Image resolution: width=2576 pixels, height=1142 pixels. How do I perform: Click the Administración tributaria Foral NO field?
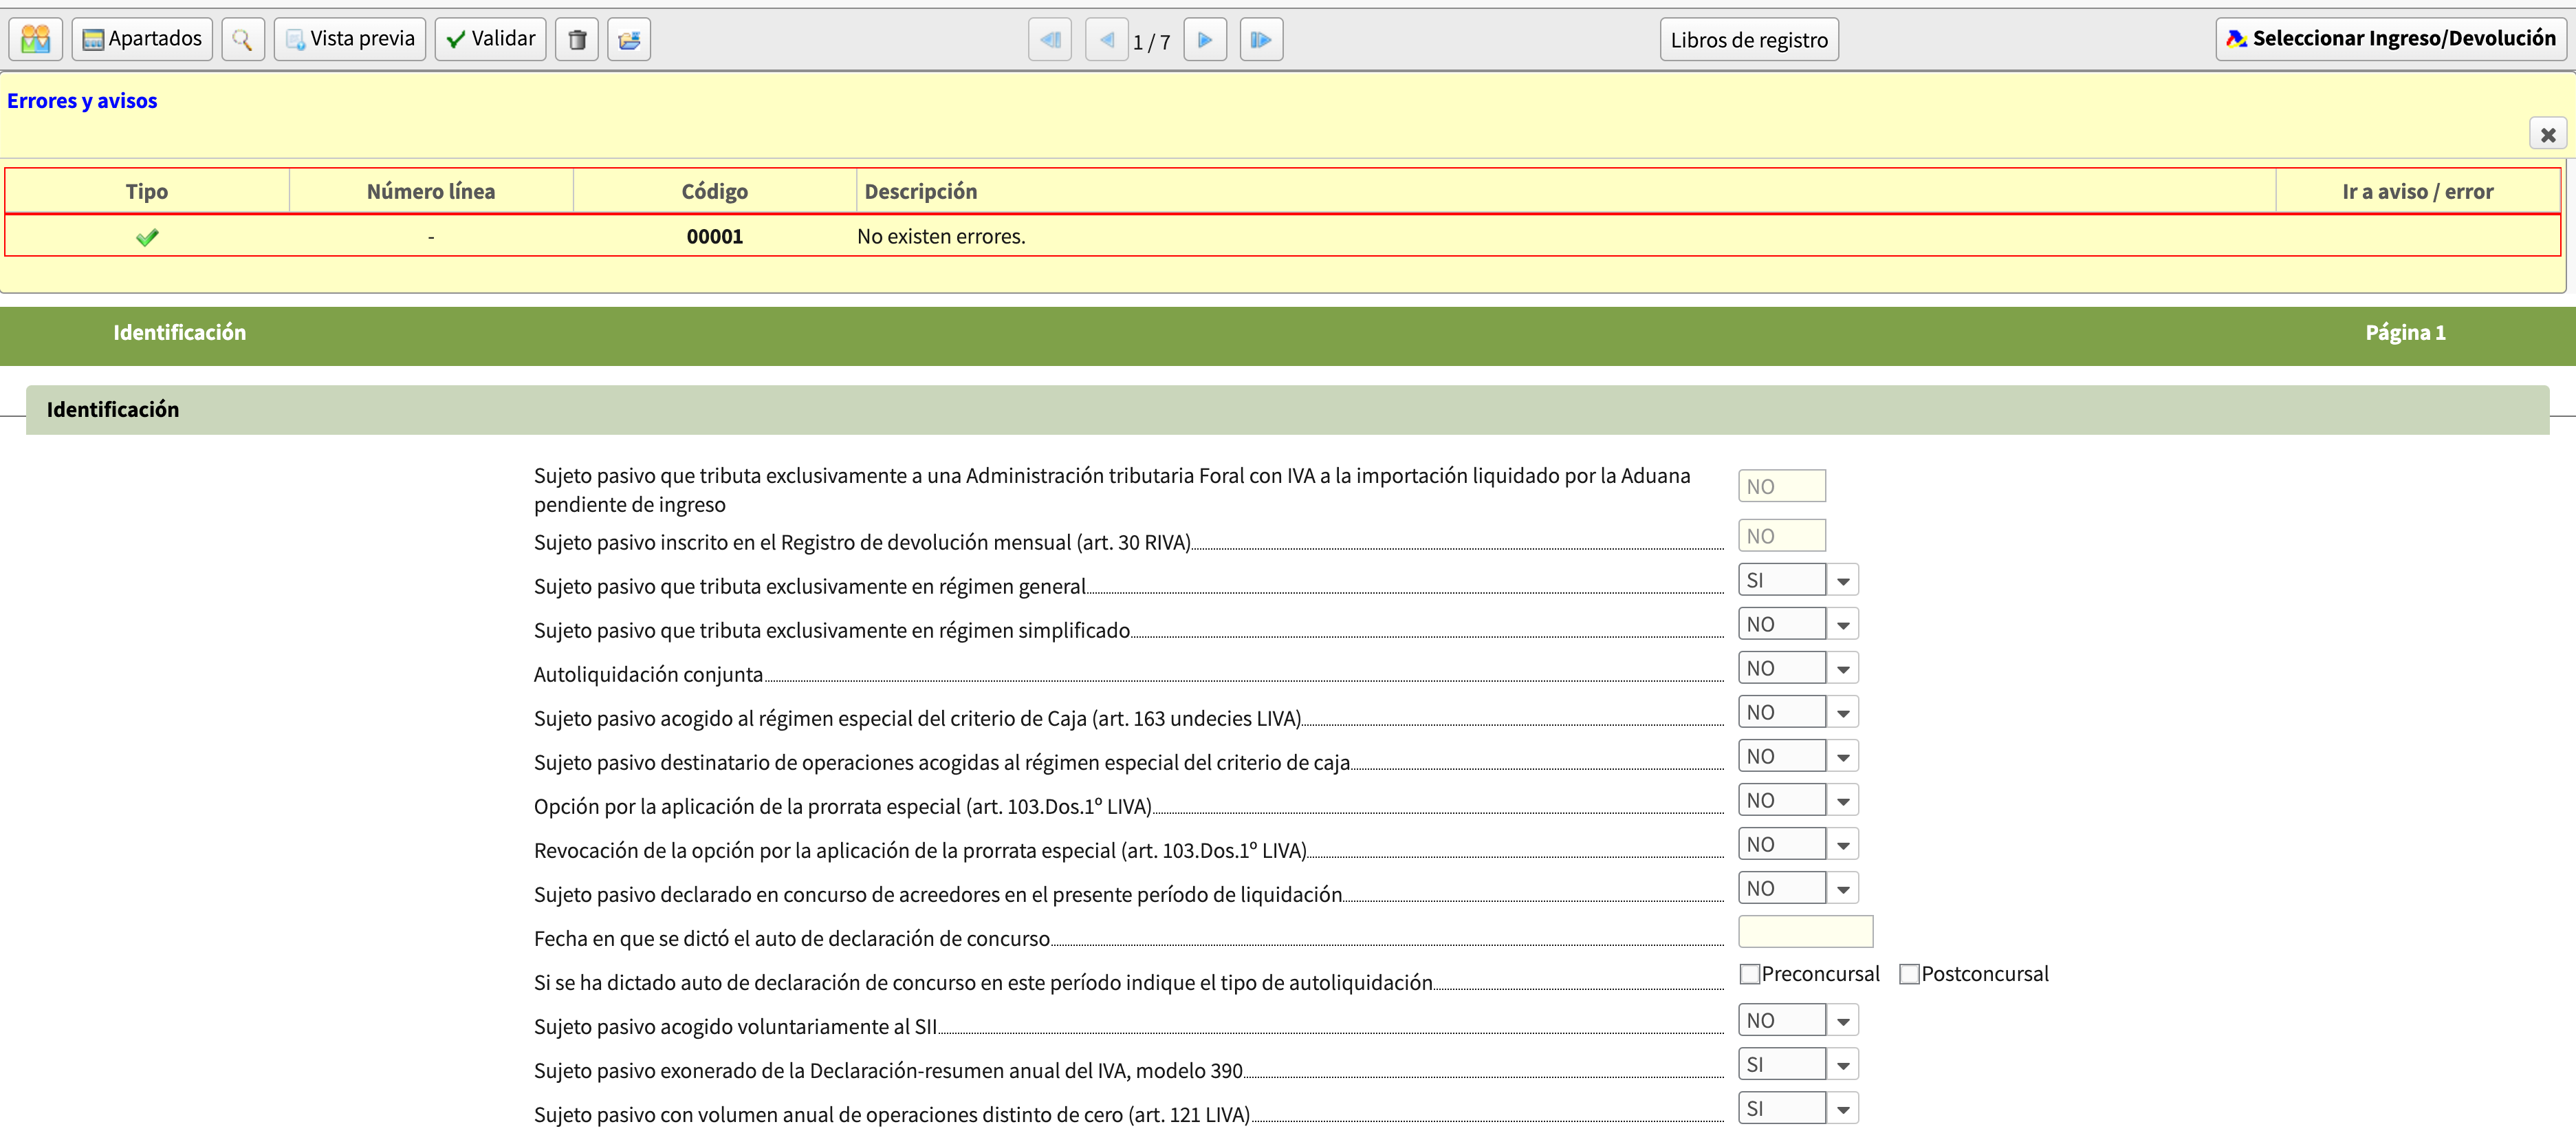click(x=1782, y=486)
